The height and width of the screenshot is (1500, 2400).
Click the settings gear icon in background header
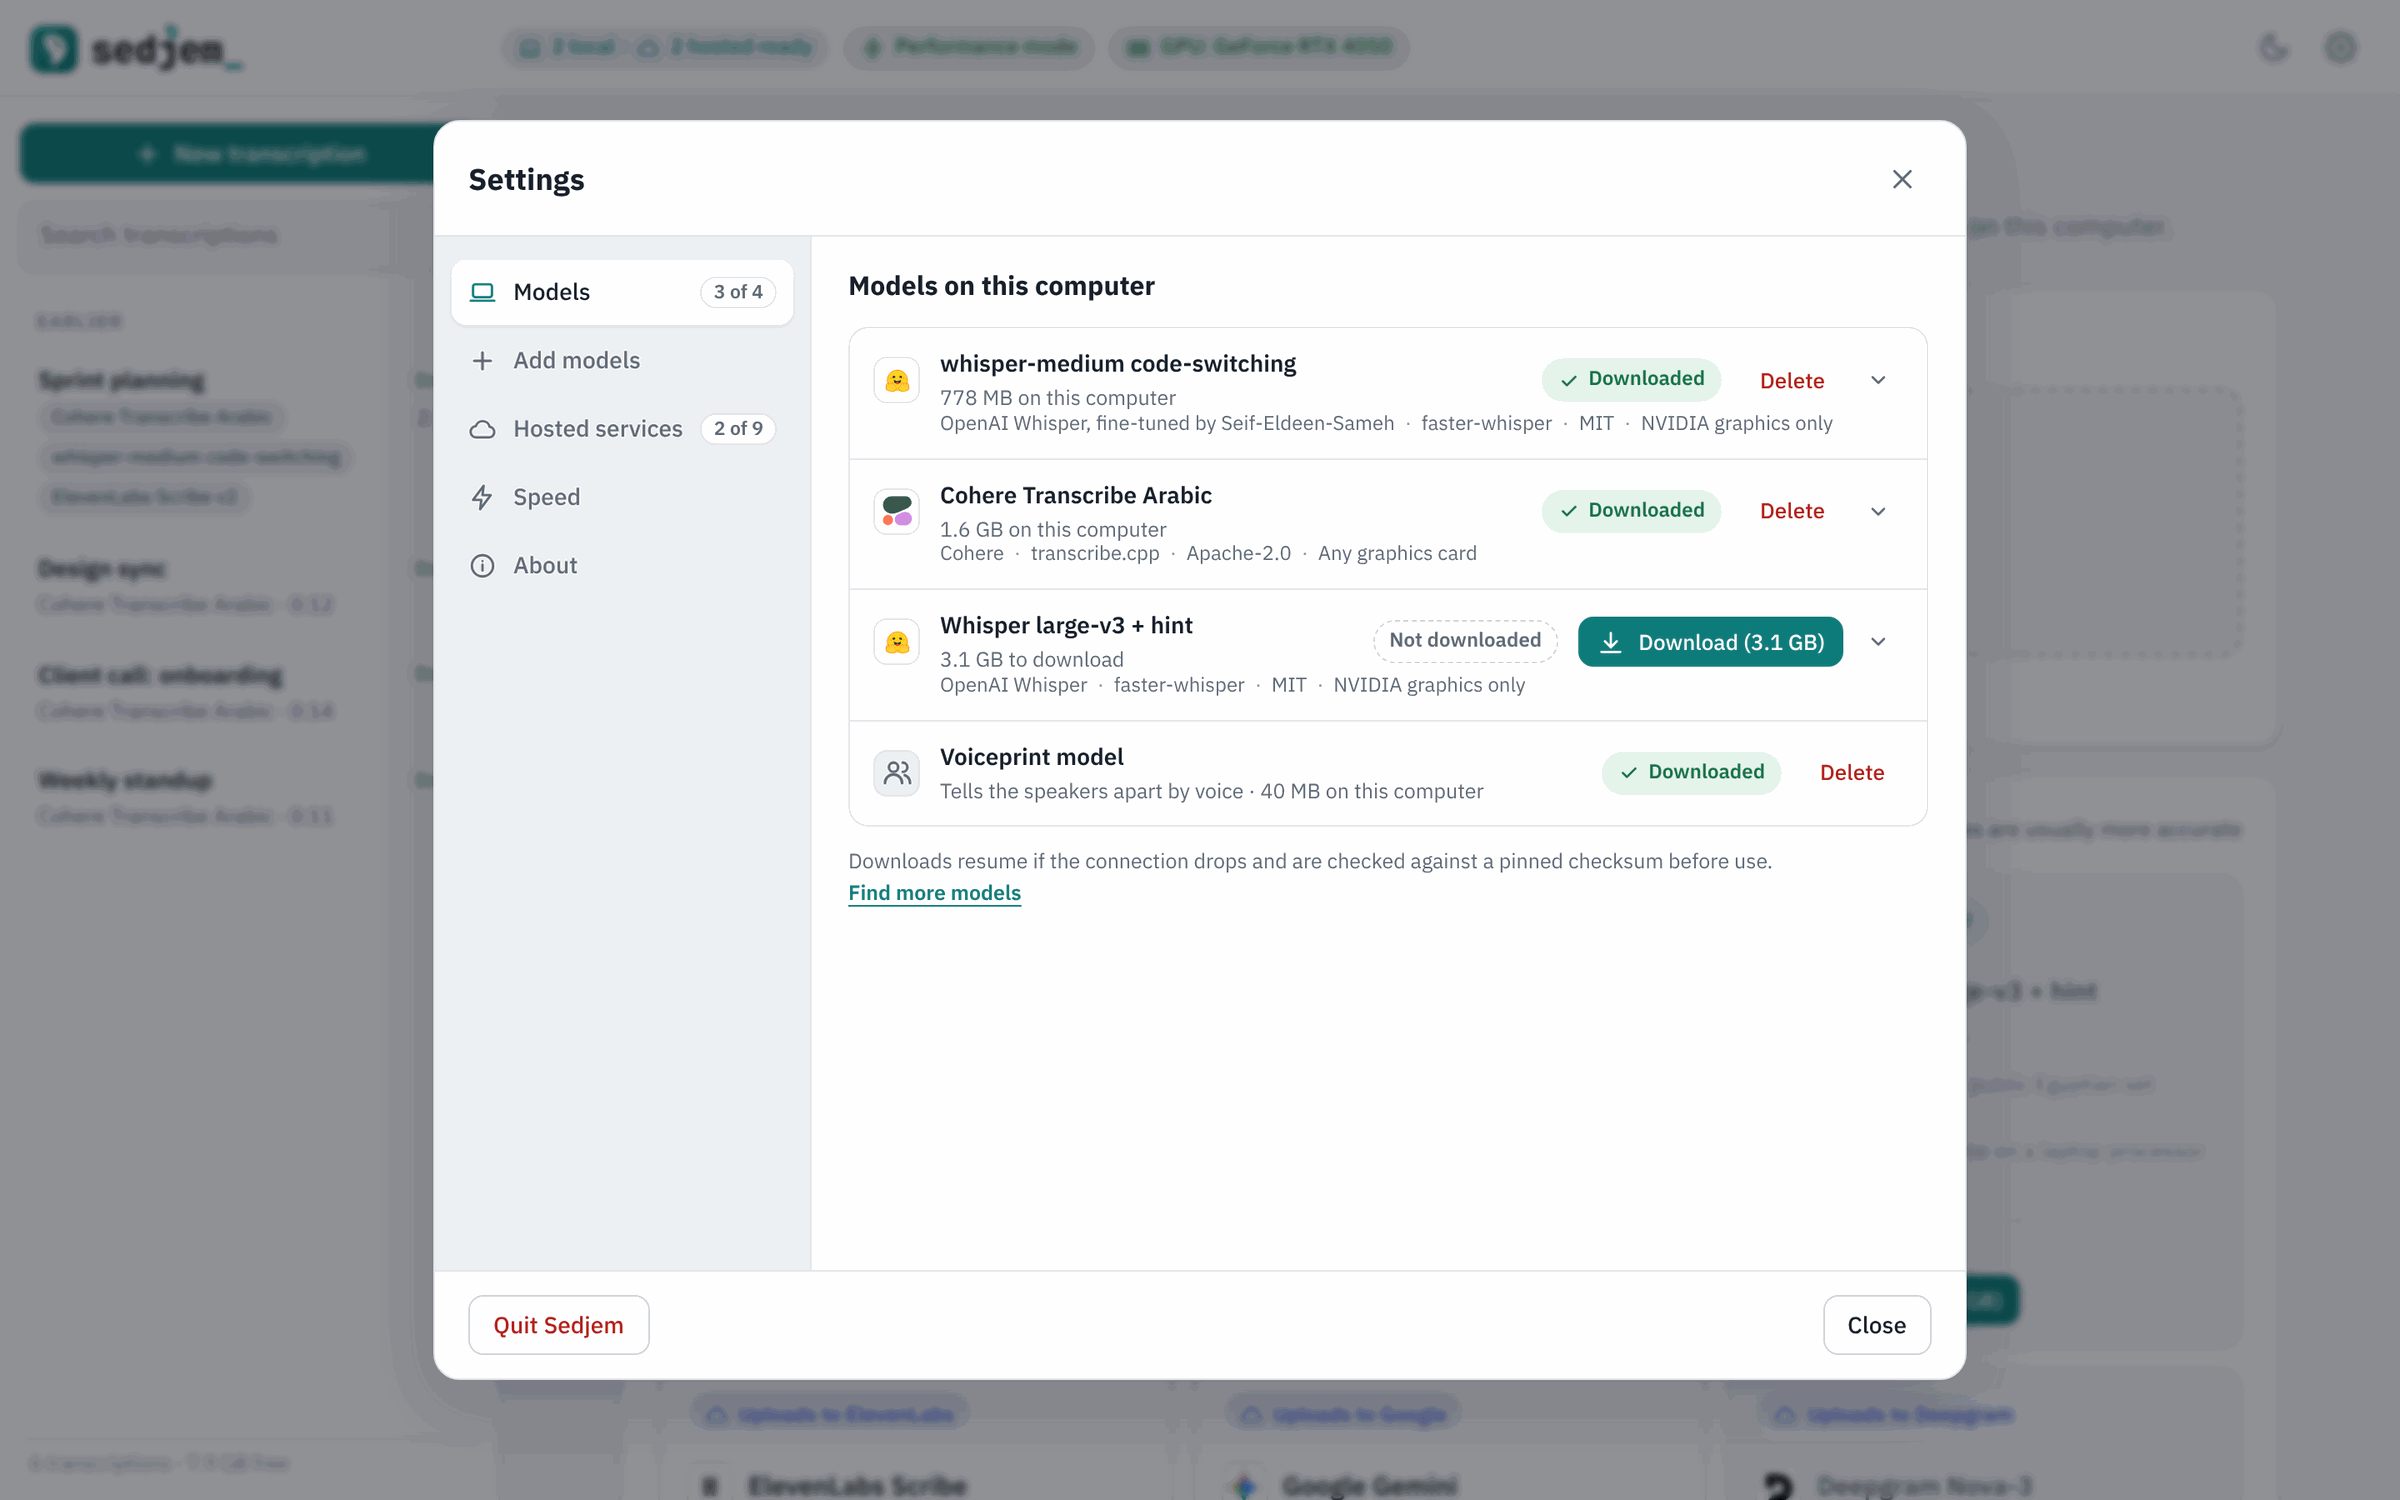click(x=2340, y=47)
